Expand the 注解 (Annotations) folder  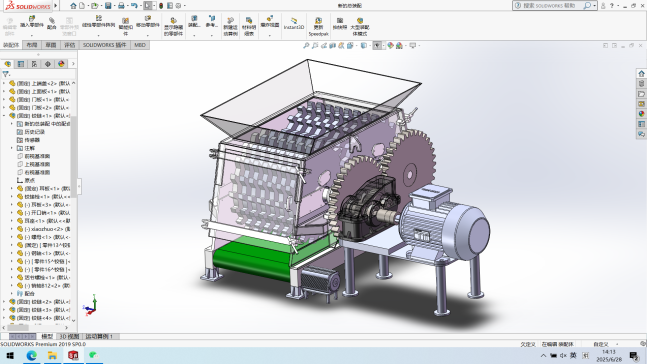coord(12,148)
